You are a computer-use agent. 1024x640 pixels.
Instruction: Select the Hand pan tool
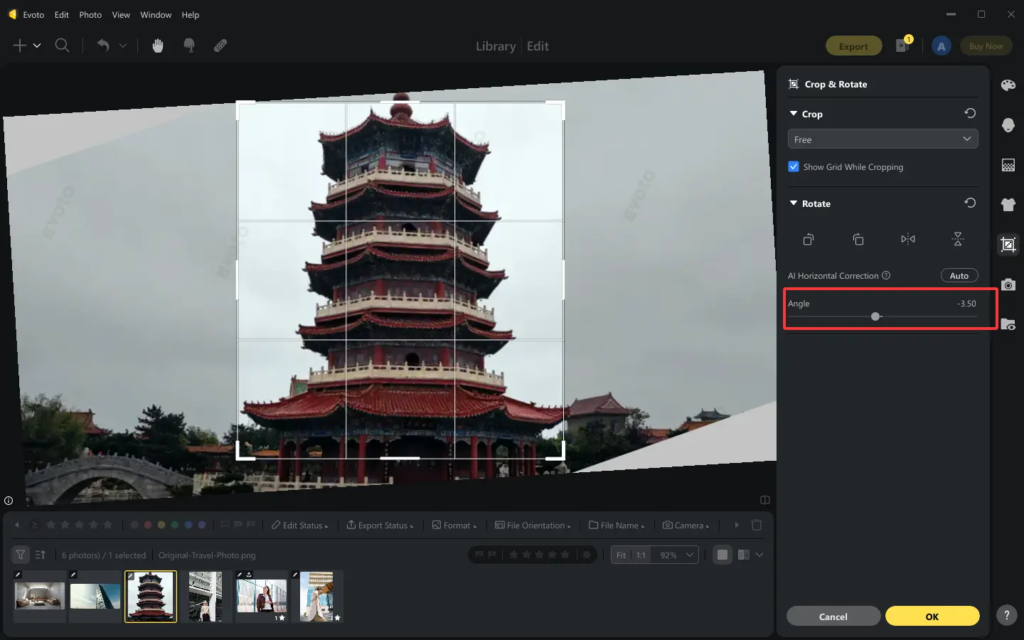coord(158,46)
